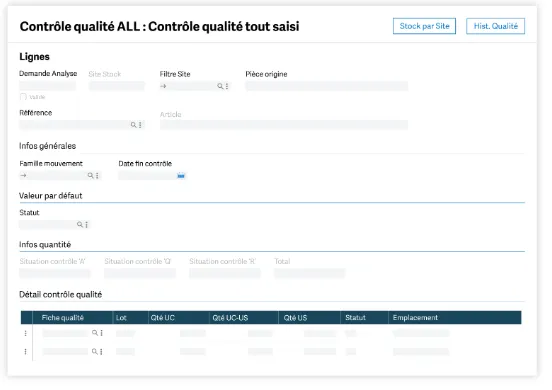Image resolution: width=552 pixels, height=390 pixels.
Task: Click the Situation contrôle 'Q' field
Action: (x=140, y=273)
